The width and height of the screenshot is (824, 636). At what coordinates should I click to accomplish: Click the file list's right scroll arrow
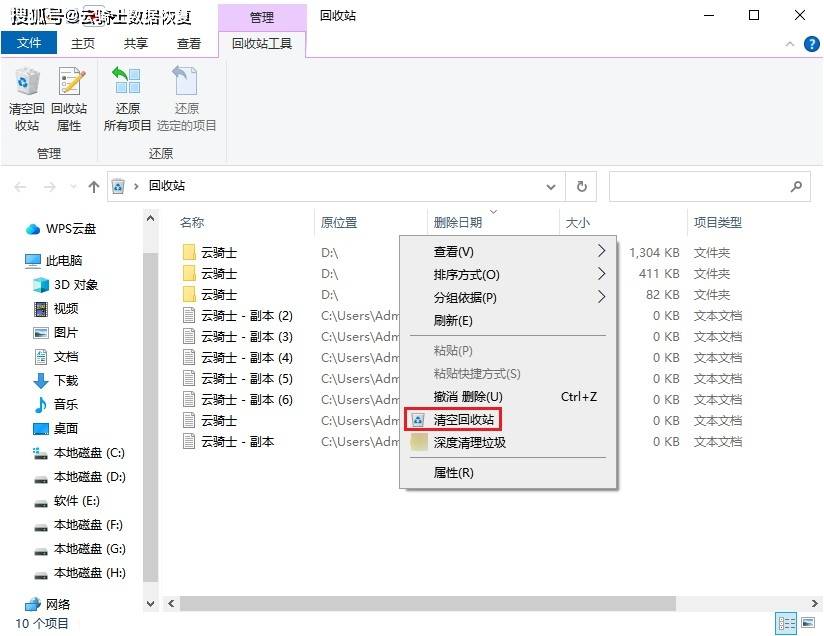pos(815,603)
